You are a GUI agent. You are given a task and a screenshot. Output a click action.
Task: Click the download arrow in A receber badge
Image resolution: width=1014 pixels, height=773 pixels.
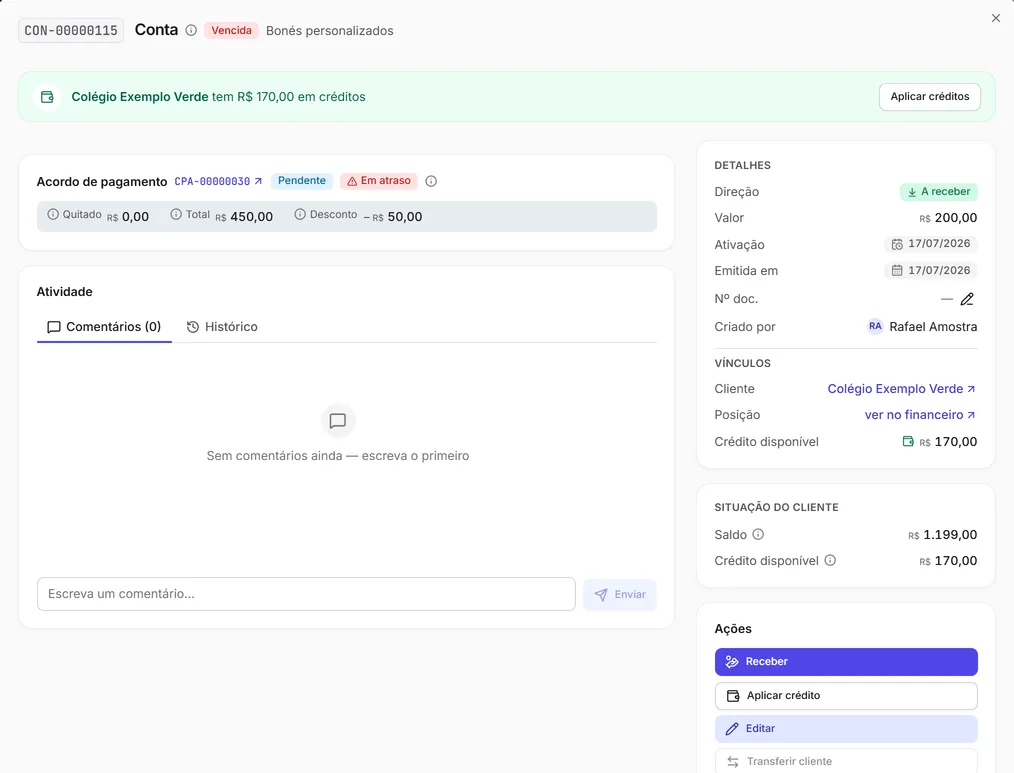click(x=912, y=192)
